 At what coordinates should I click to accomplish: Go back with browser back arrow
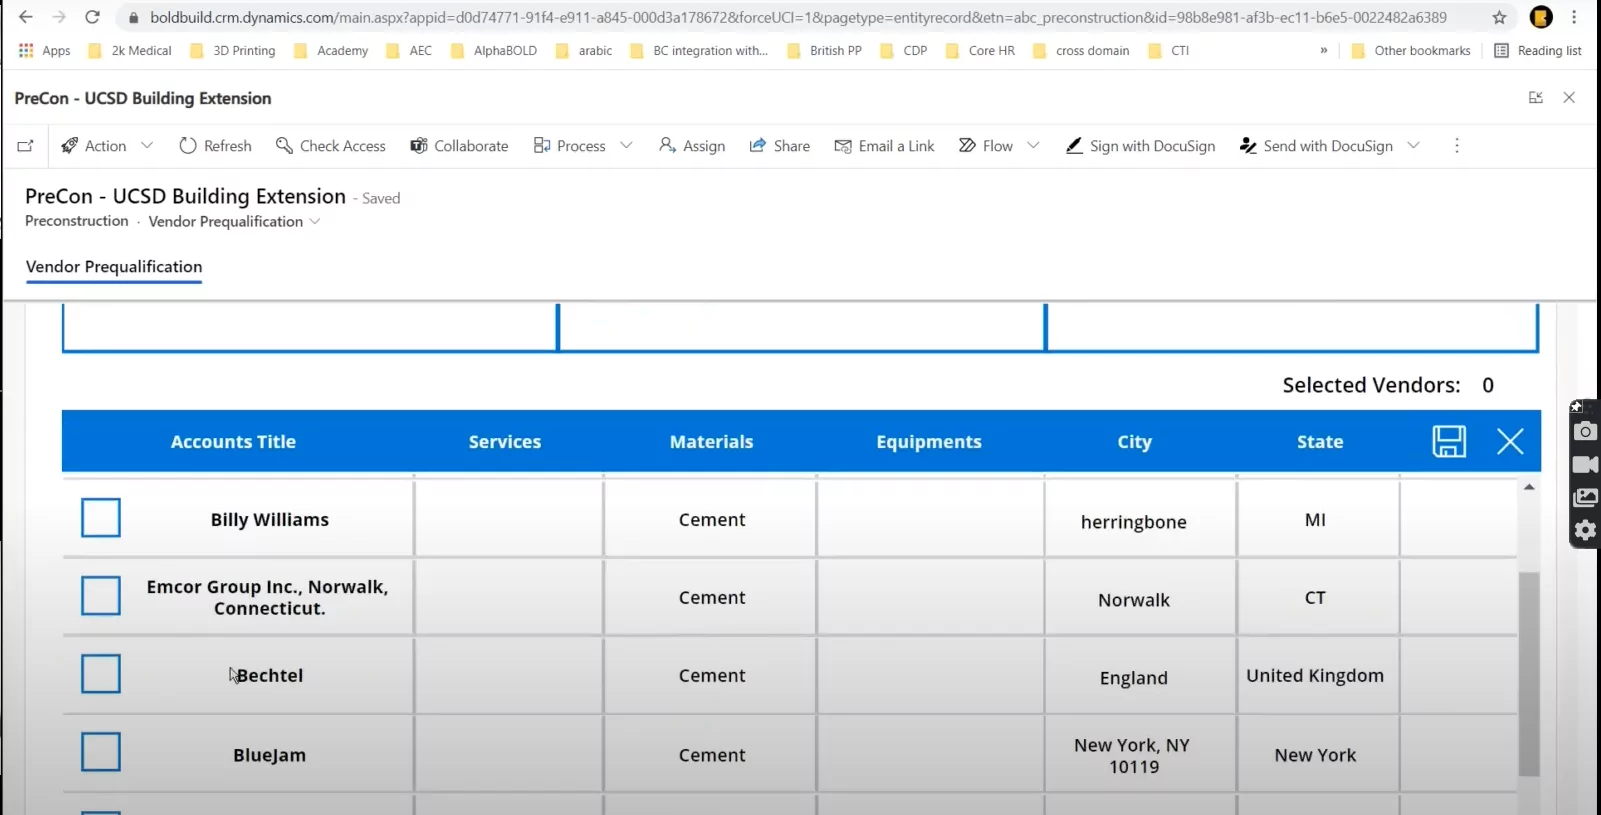coord(26,17)
